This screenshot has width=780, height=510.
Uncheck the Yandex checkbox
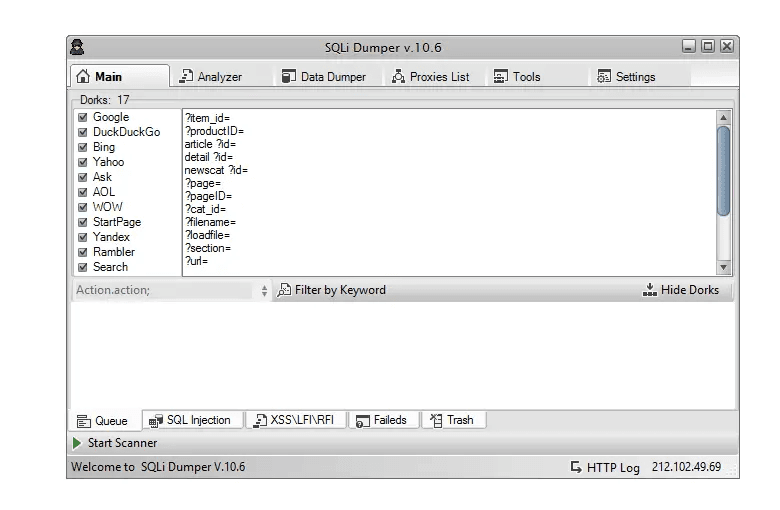point(83,237)
